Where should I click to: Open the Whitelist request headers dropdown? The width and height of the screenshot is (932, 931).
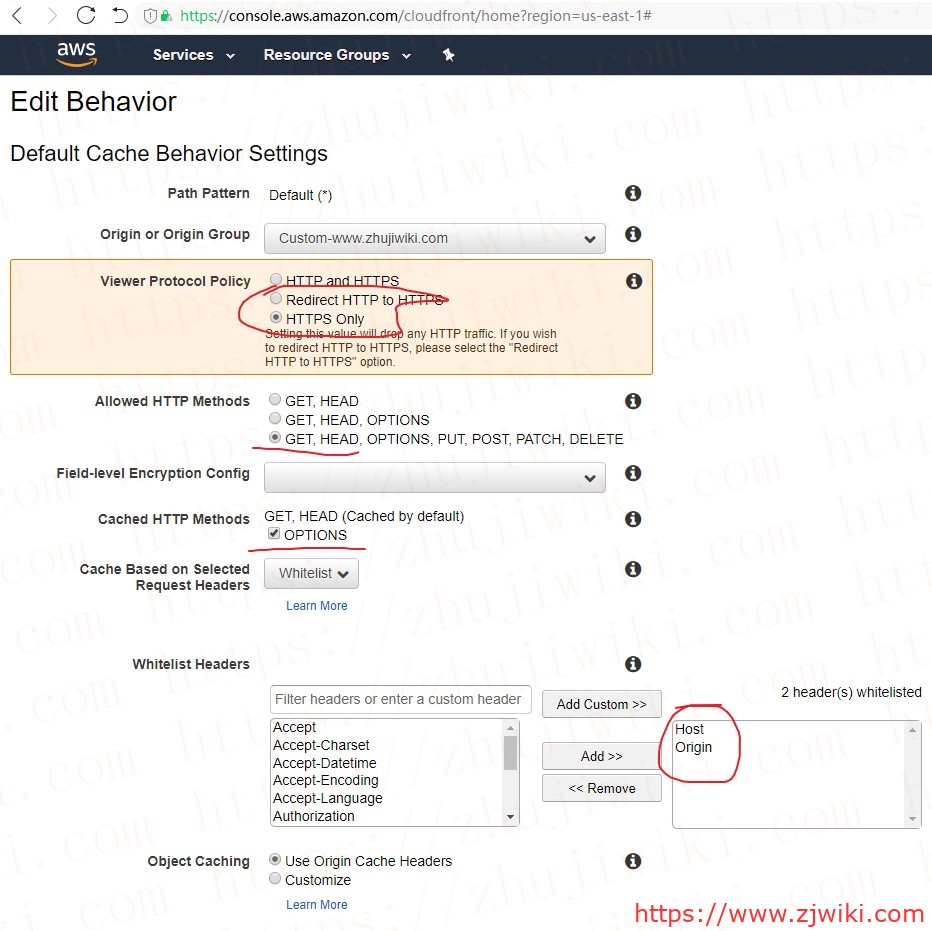(x=312, y=572)
